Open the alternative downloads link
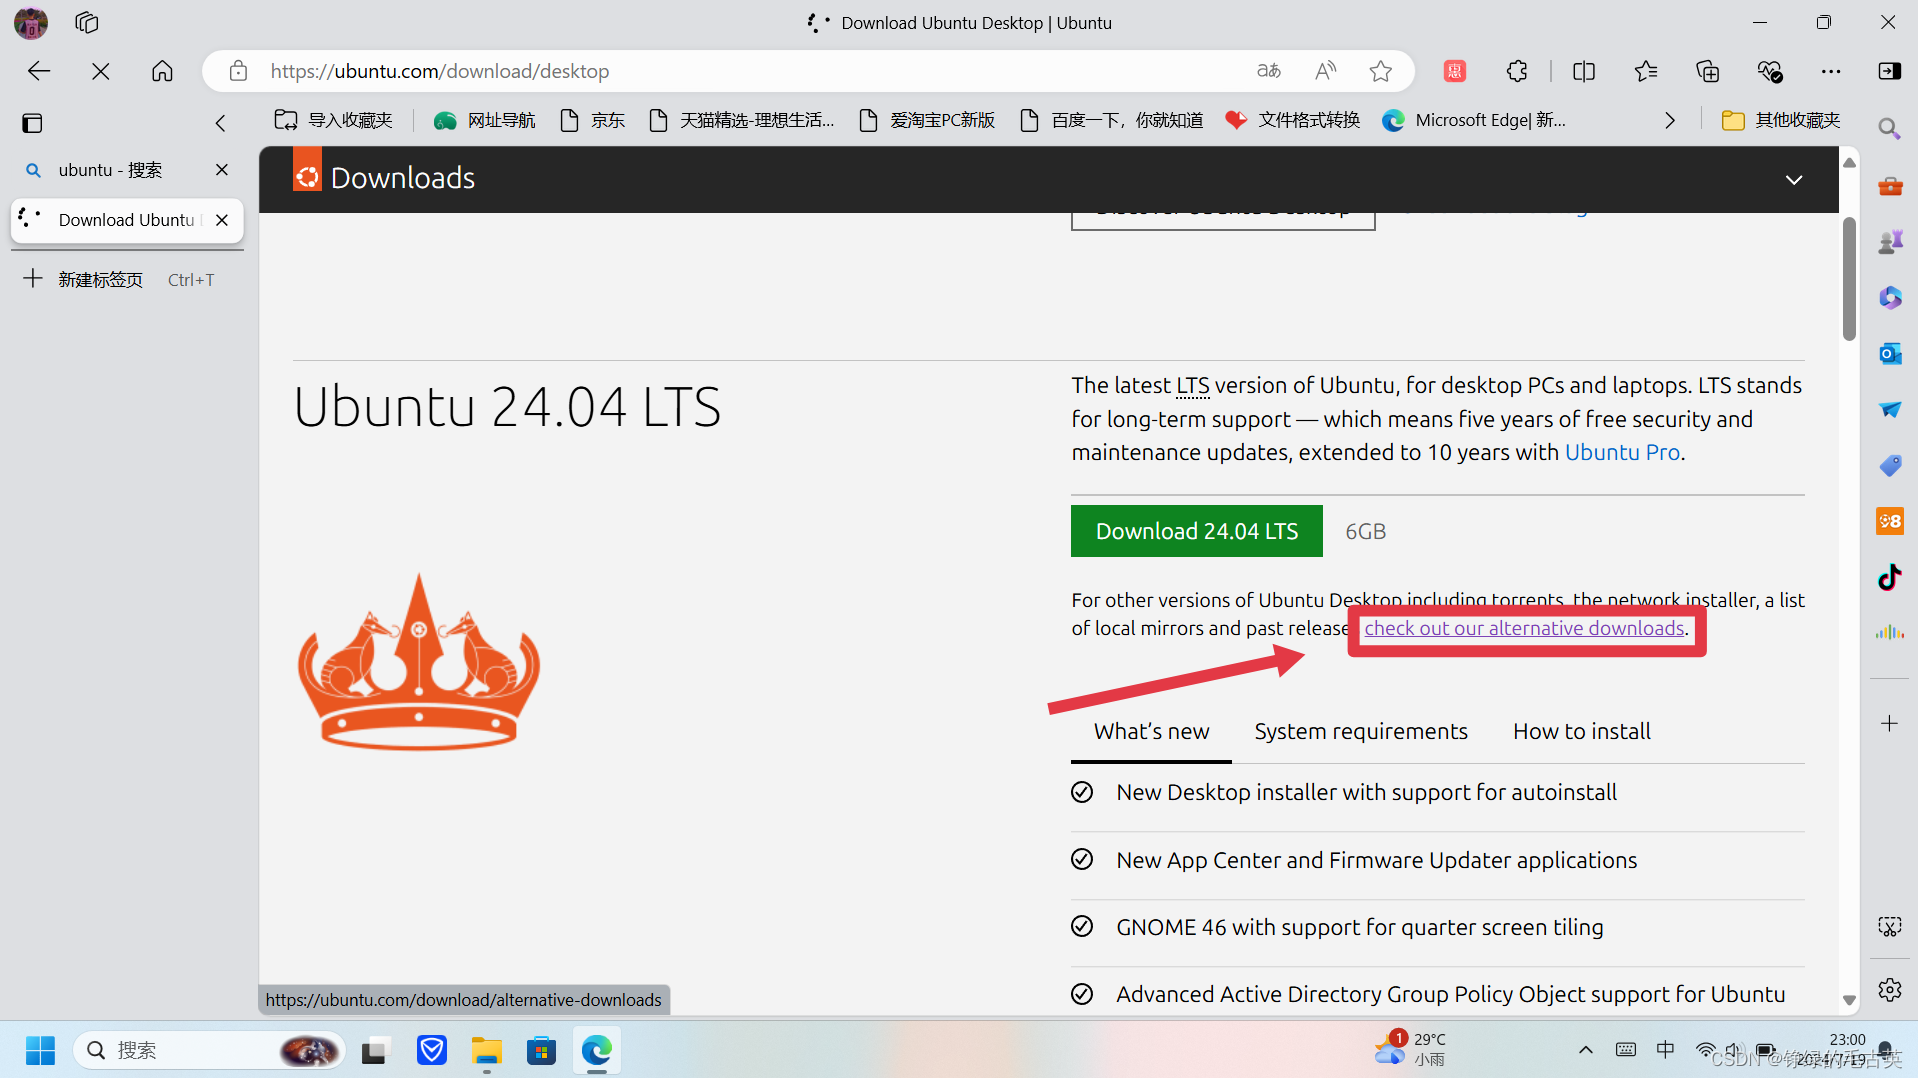The height and width of the screenshot is (1078, 1918). tap(1525, 628)
